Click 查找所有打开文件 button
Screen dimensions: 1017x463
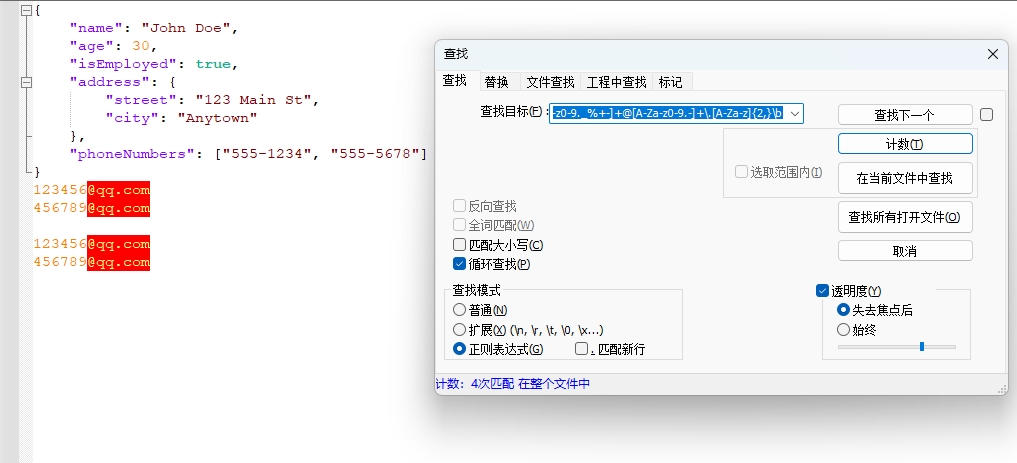click(905, 217)
